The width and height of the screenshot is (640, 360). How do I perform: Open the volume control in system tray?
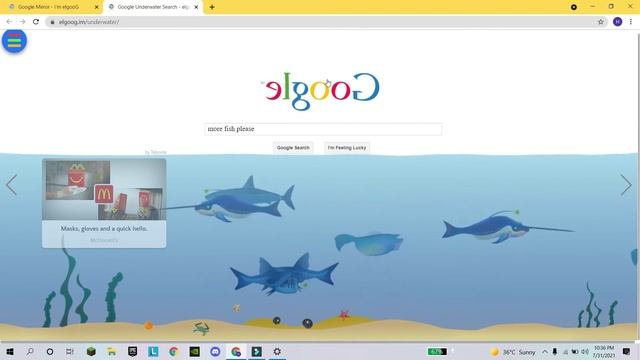tap(585, 352)
